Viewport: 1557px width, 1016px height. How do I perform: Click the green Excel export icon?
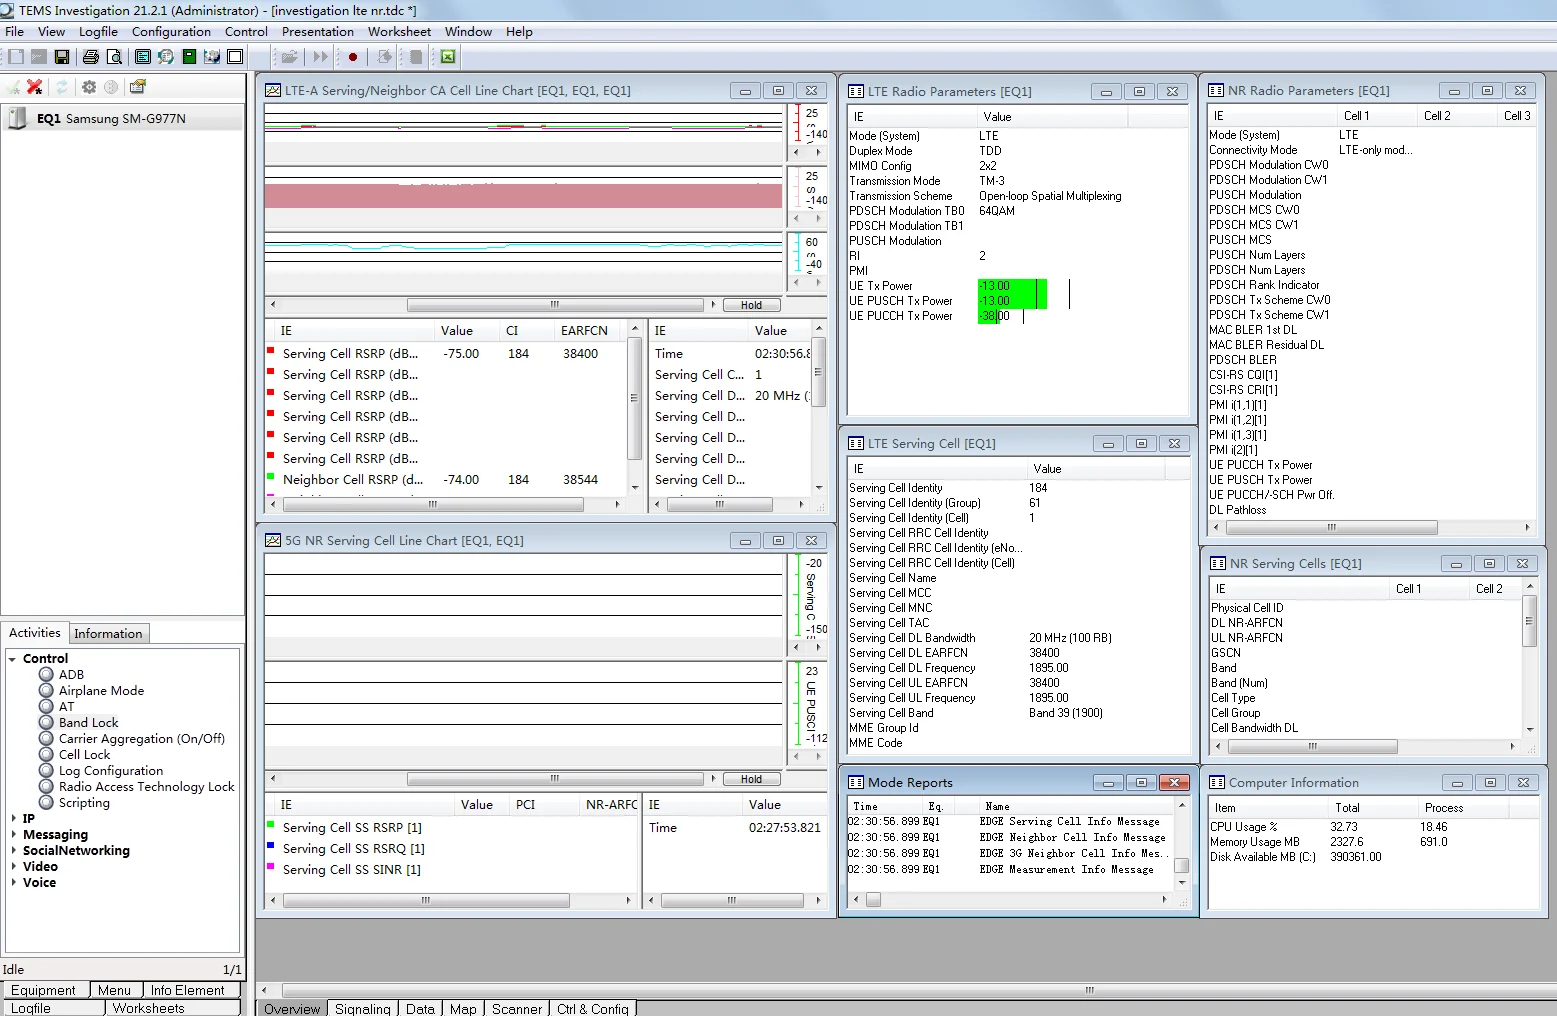448,57
